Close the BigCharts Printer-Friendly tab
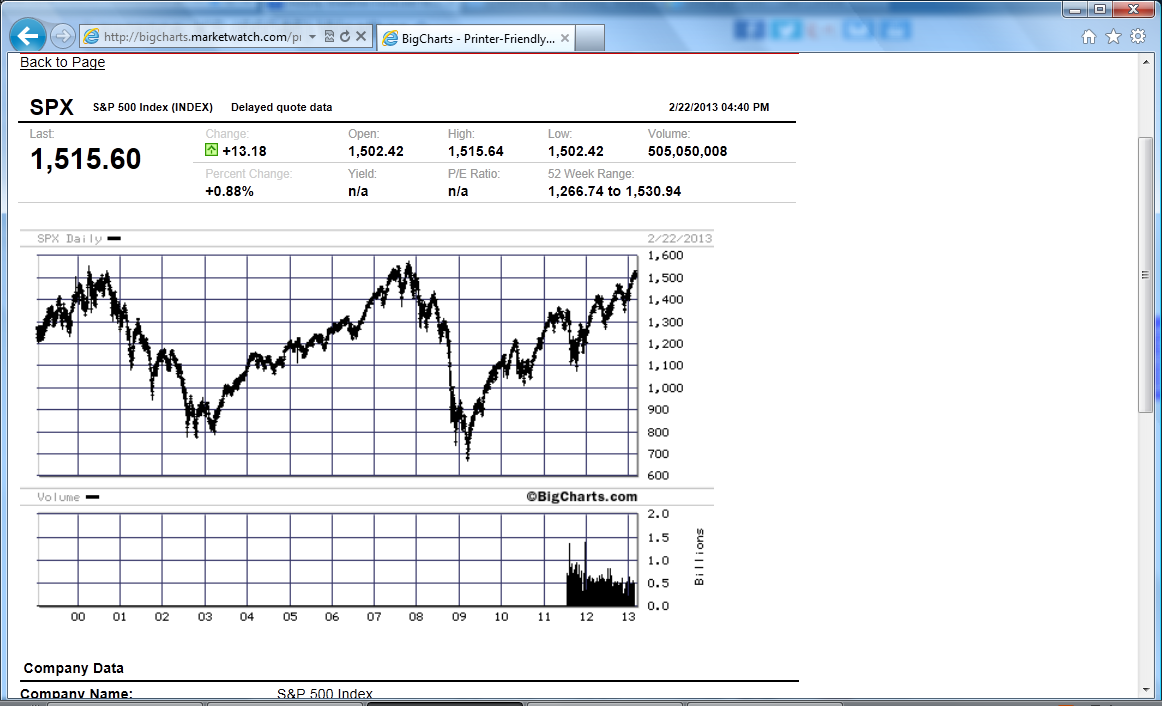The width and height of the screenshot is (1162, 706). point(565,38)
